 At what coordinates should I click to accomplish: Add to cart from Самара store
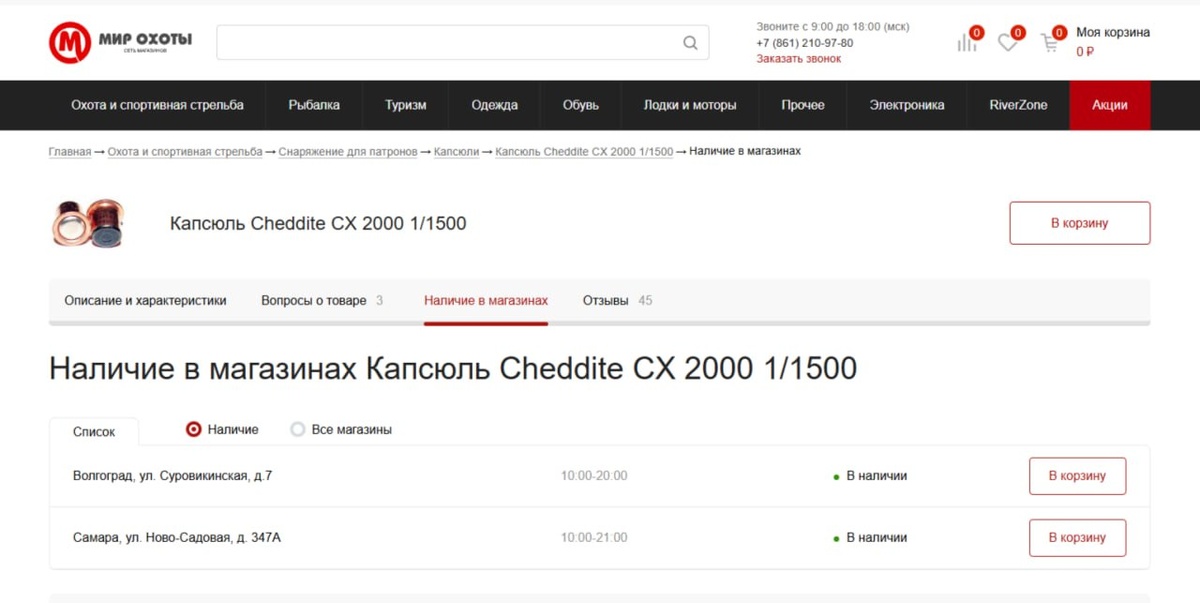coord(1077,538)
